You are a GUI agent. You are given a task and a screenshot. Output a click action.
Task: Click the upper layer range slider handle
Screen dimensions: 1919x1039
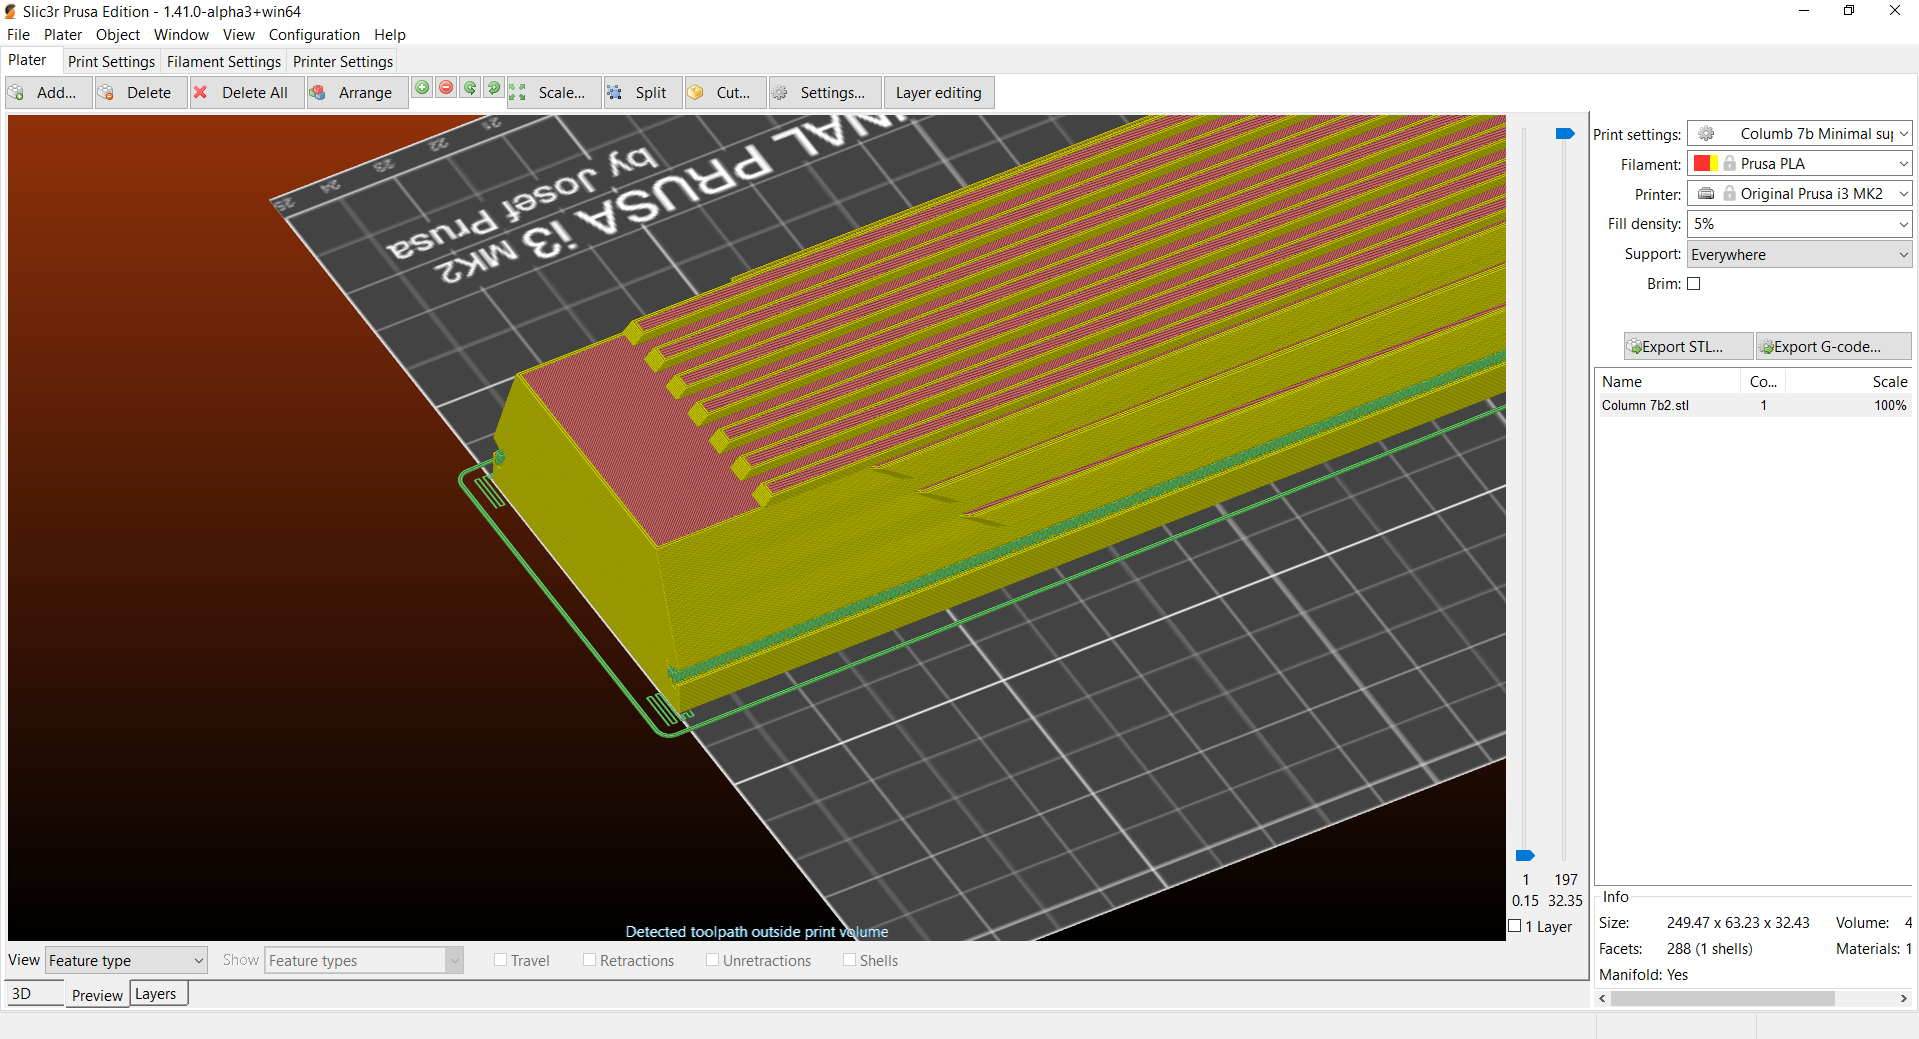1565,134
